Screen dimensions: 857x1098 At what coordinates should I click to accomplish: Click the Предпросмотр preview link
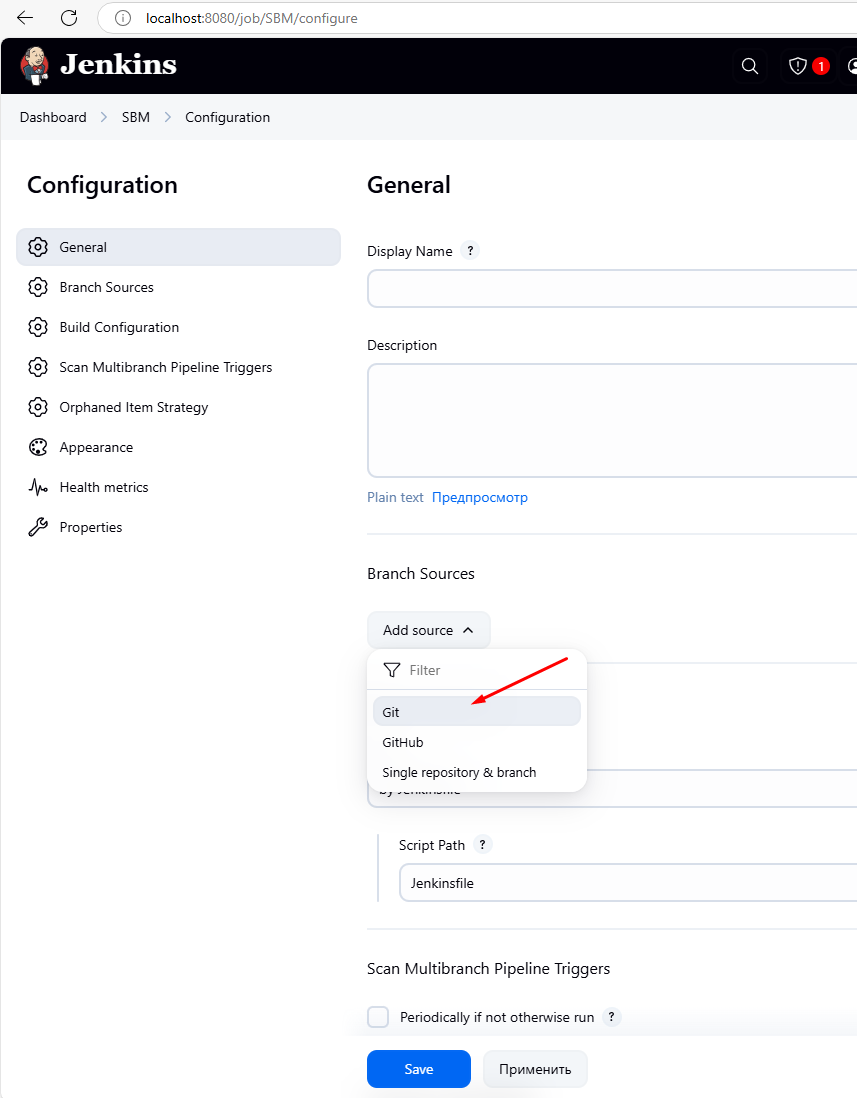coord(480,497)
